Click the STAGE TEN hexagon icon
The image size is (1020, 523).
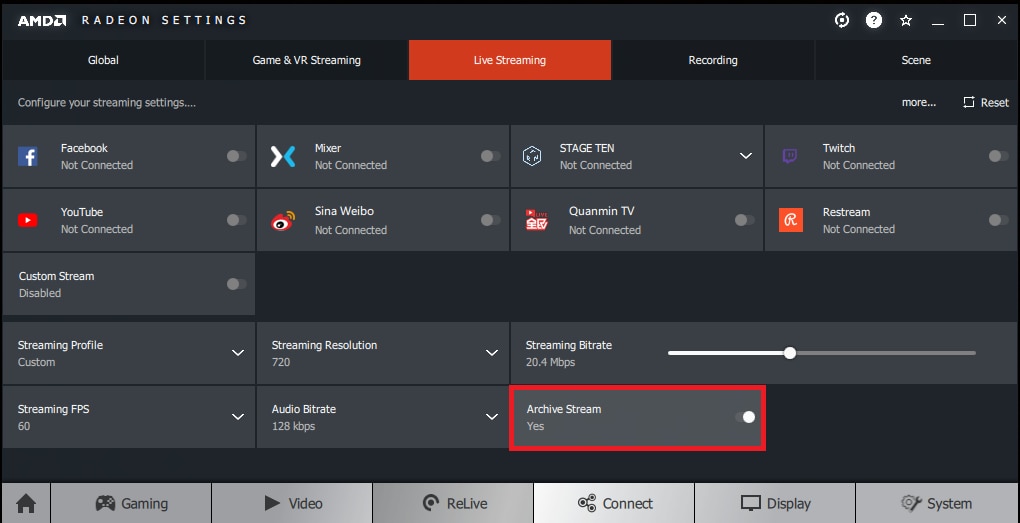[532, 156]
